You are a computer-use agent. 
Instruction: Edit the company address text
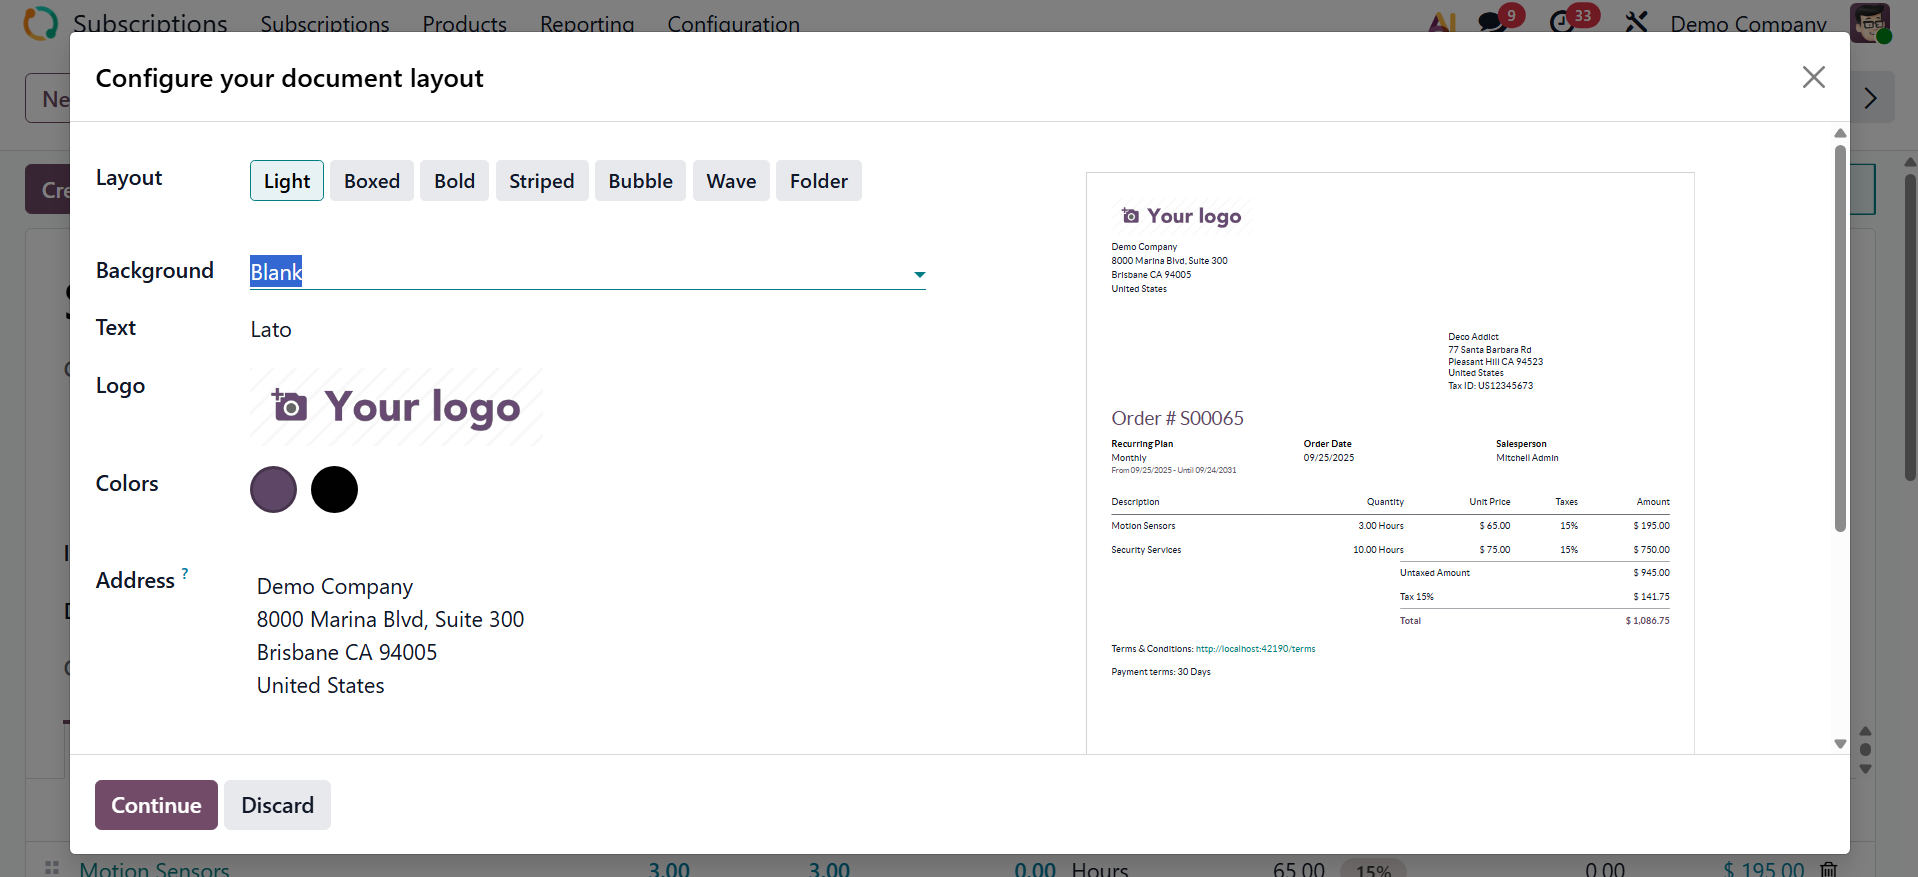click(x=390, y=636)
